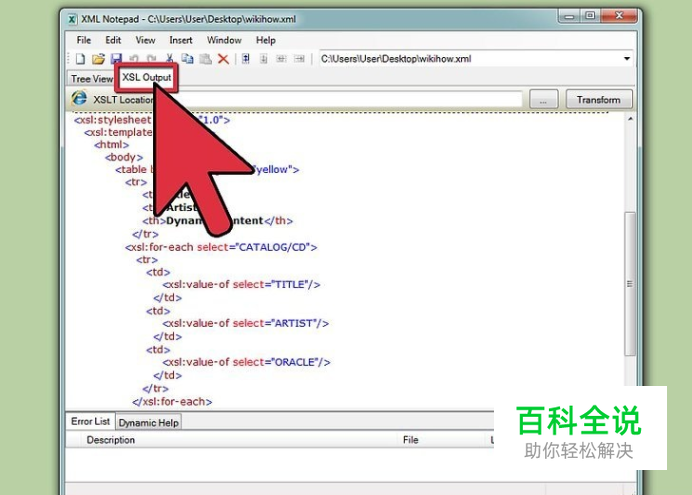Click the <html> tag line
Image resolution: width=692 pixels, height=495 pixels.
pos(112,145)
